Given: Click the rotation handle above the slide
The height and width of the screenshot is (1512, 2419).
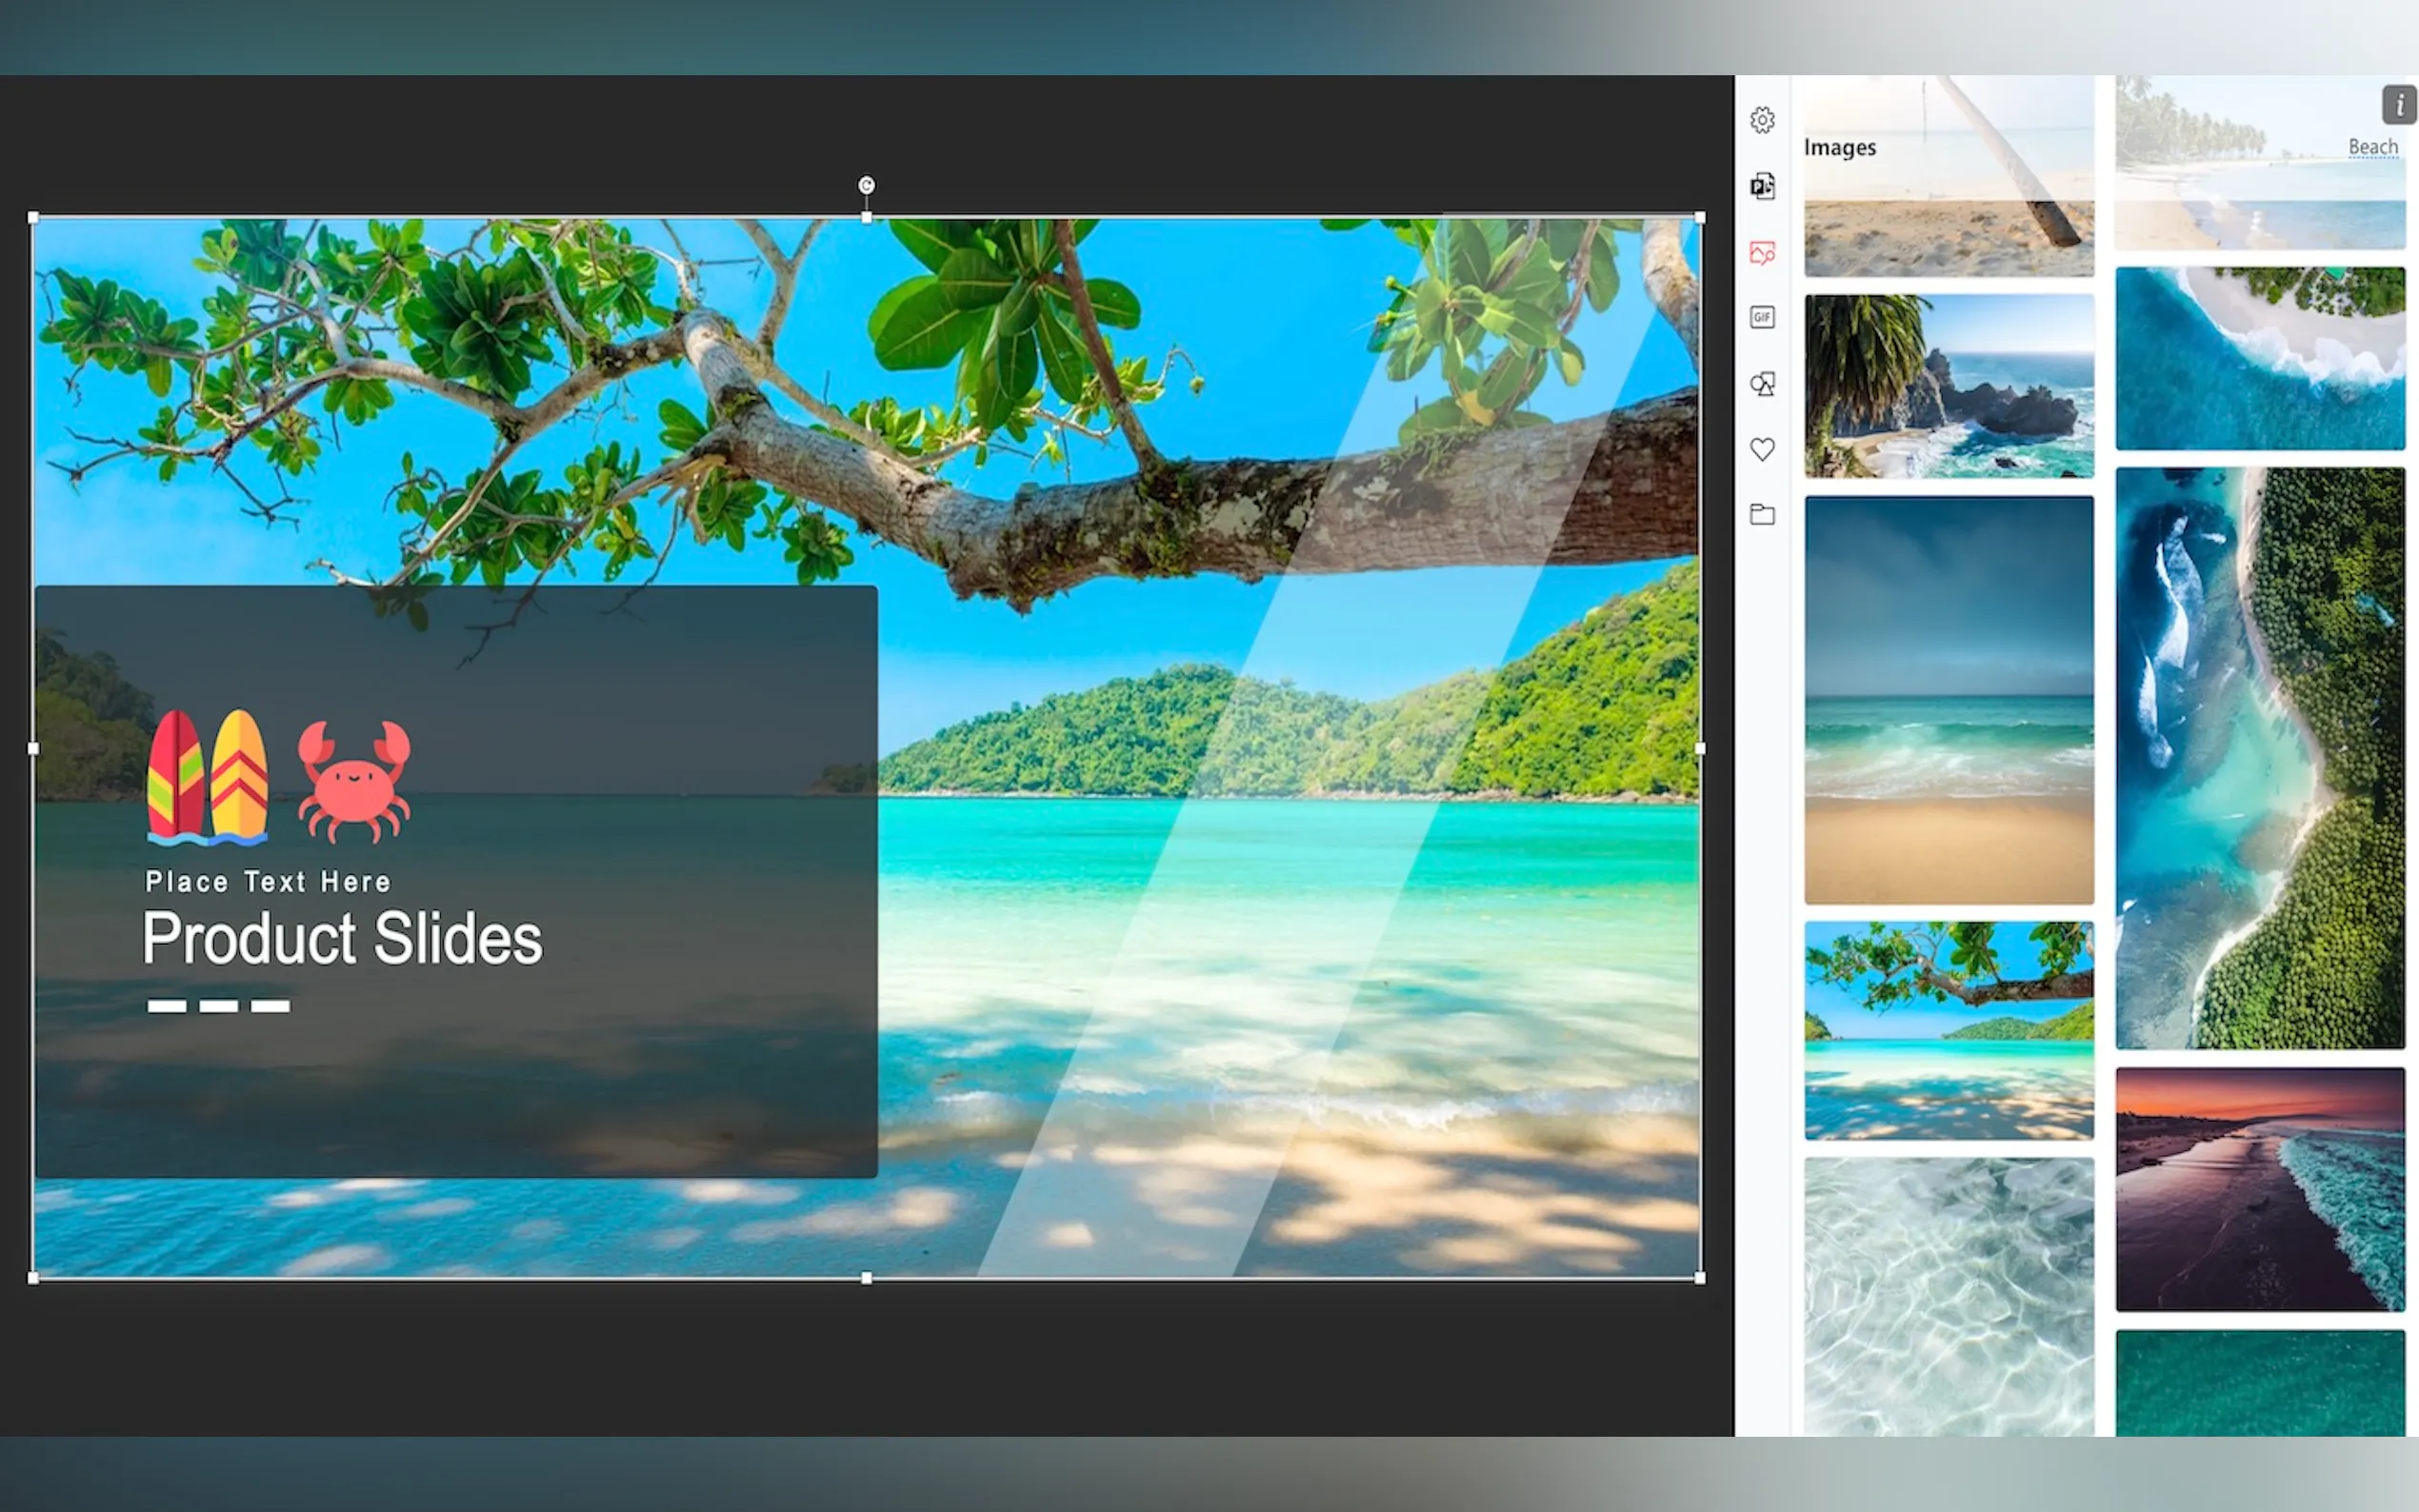Looking at the screenshot, I should pyautogui.click(x=866, y=185).
